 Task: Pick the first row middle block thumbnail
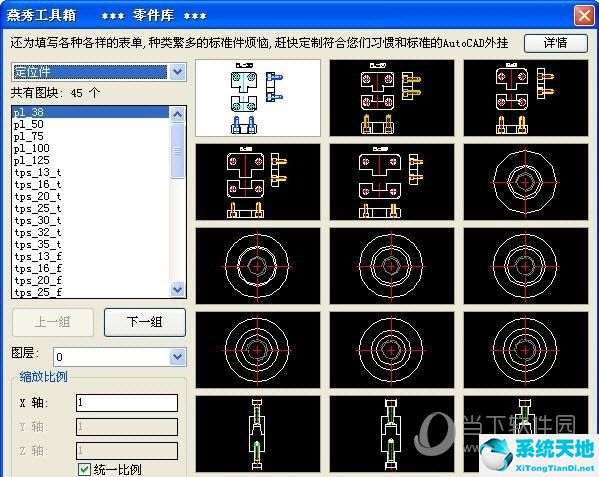pyautogui.click(x=392, y=98)
